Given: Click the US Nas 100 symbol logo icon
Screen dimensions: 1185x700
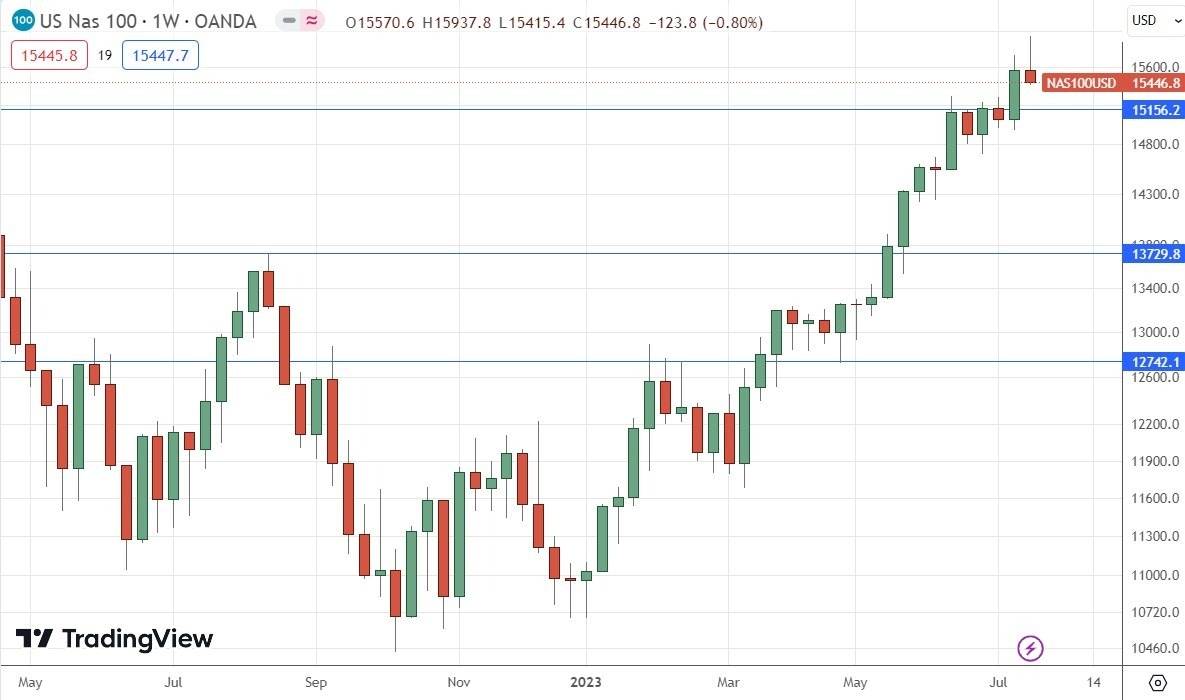Looking at the screenshot, I should tap(21, 20).
